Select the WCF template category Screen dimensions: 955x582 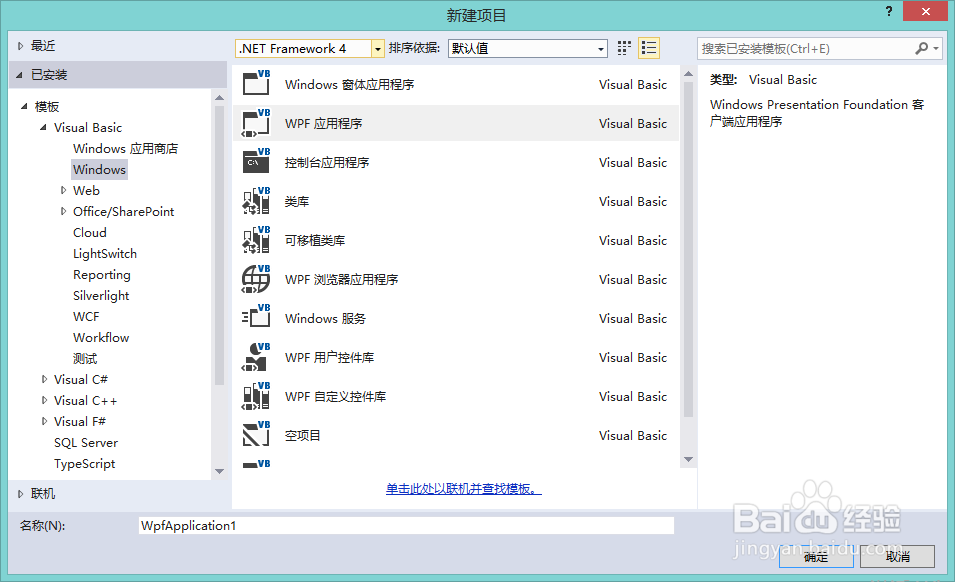point(86,317)
